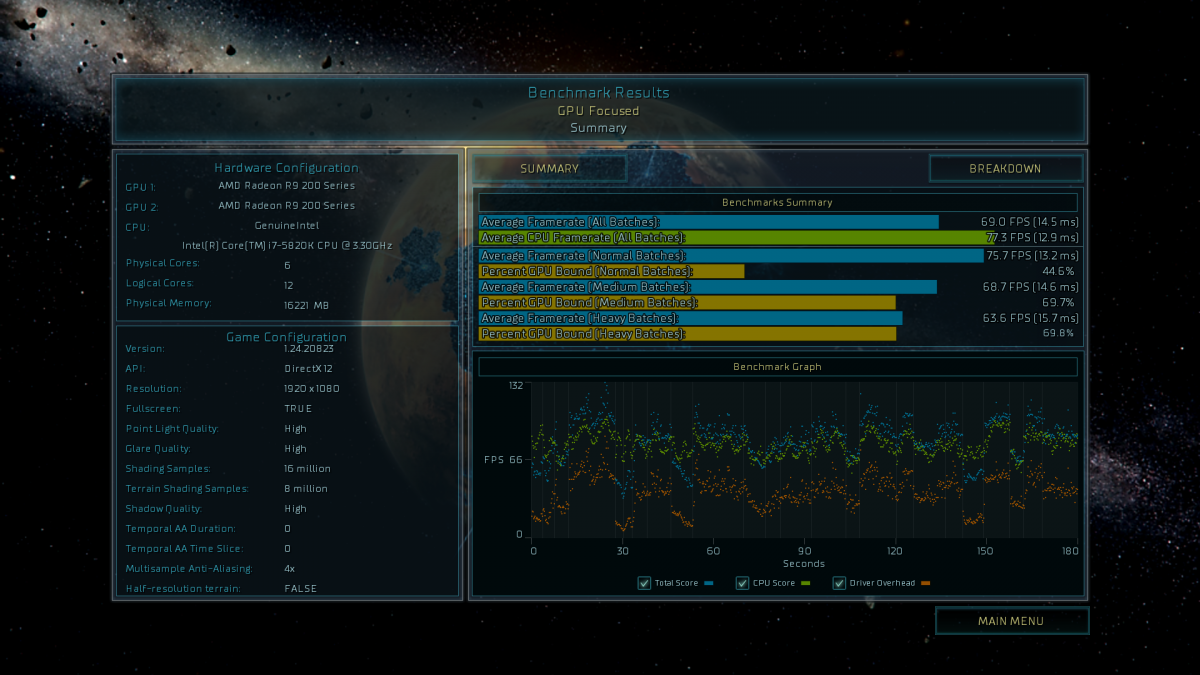Screen dimensions: 1200x675
Task: Select Average Framerate (Normal Batches) bar
Action: pos(731,256)
